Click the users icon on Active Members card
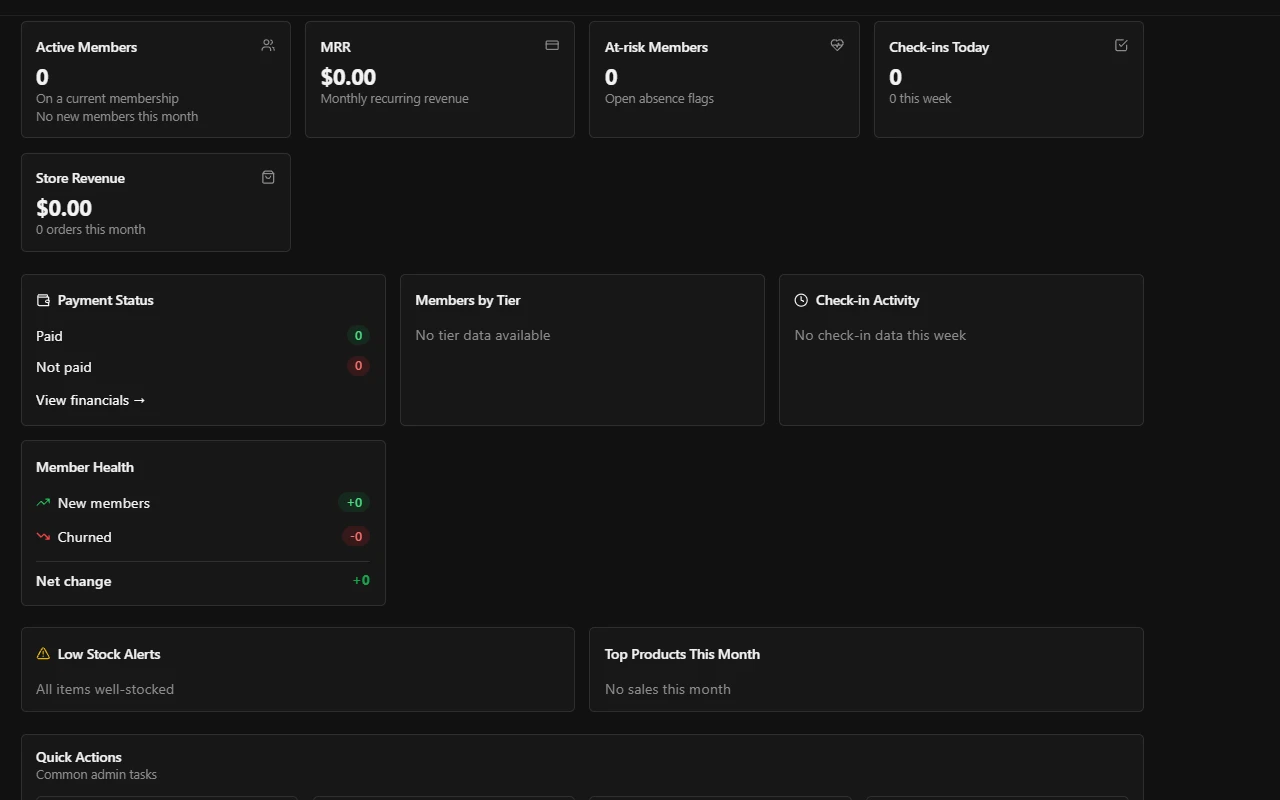This screenshot has height=800, width=1280. coord(268,45)
